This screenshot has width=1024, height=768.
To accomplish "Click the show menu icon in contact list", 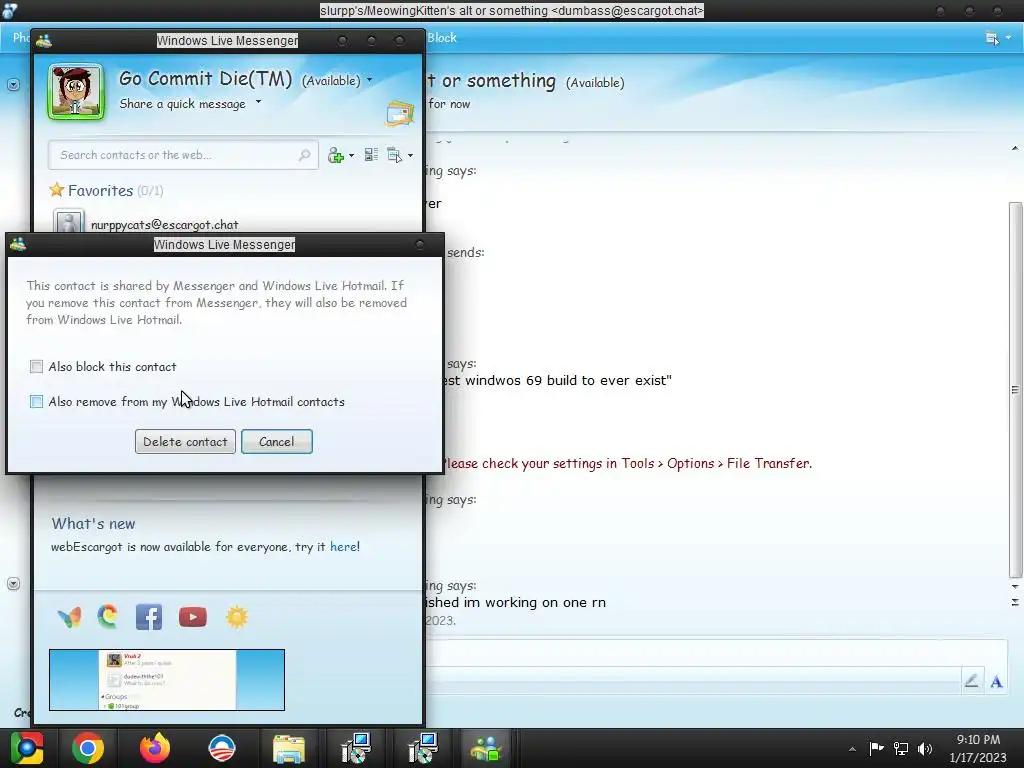I will coord(394,155).
